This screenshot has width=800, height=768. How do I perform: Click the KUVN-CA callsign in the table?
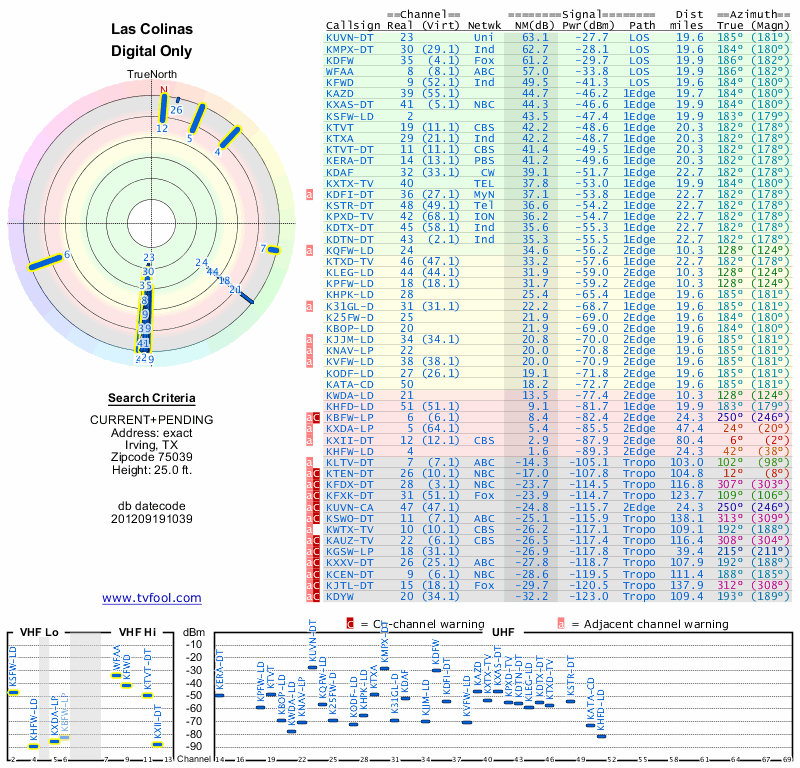coord(349,508)
